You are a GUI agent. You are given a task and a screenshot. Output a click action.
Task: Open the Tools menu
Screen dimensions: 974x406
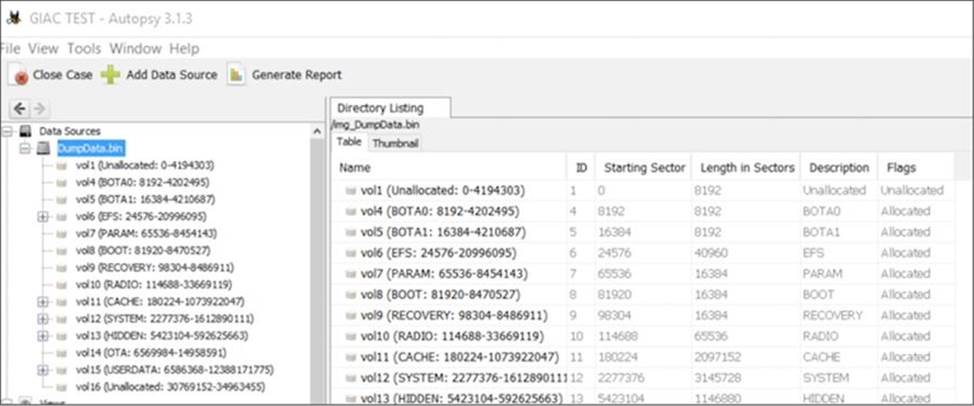84,48
